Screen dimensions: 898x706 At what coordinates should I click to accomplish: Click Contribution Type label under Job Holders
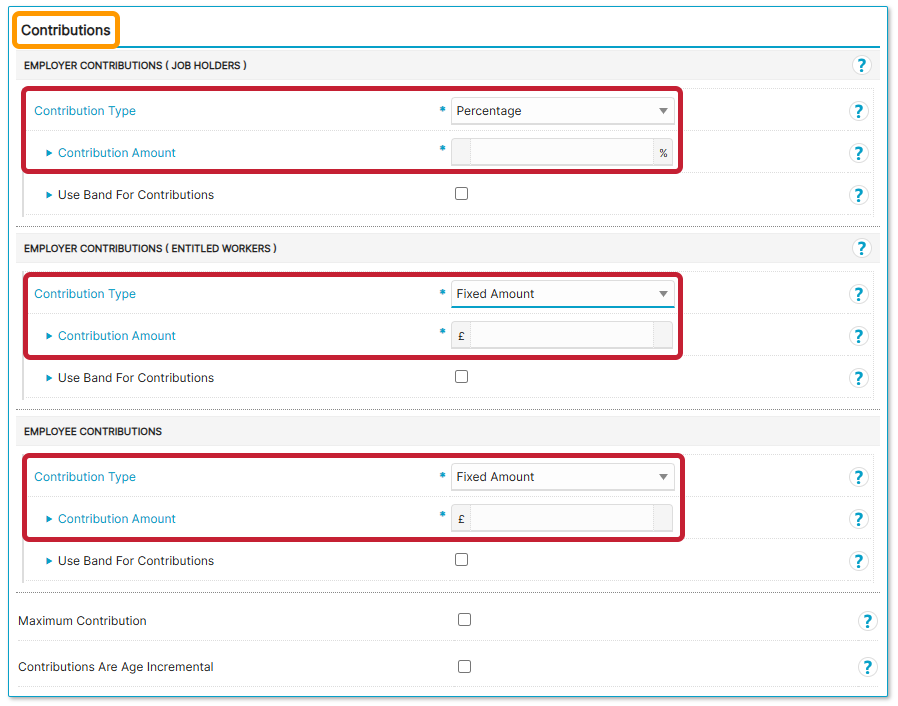click(85, 111)
